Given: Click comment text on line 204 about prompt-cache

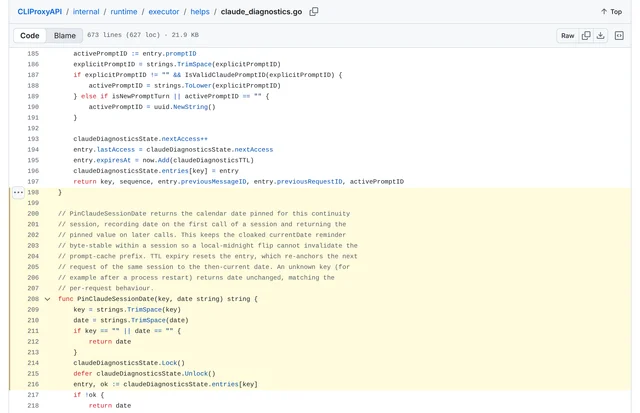Looking at the screenshot, I should (x=208, y=256).
